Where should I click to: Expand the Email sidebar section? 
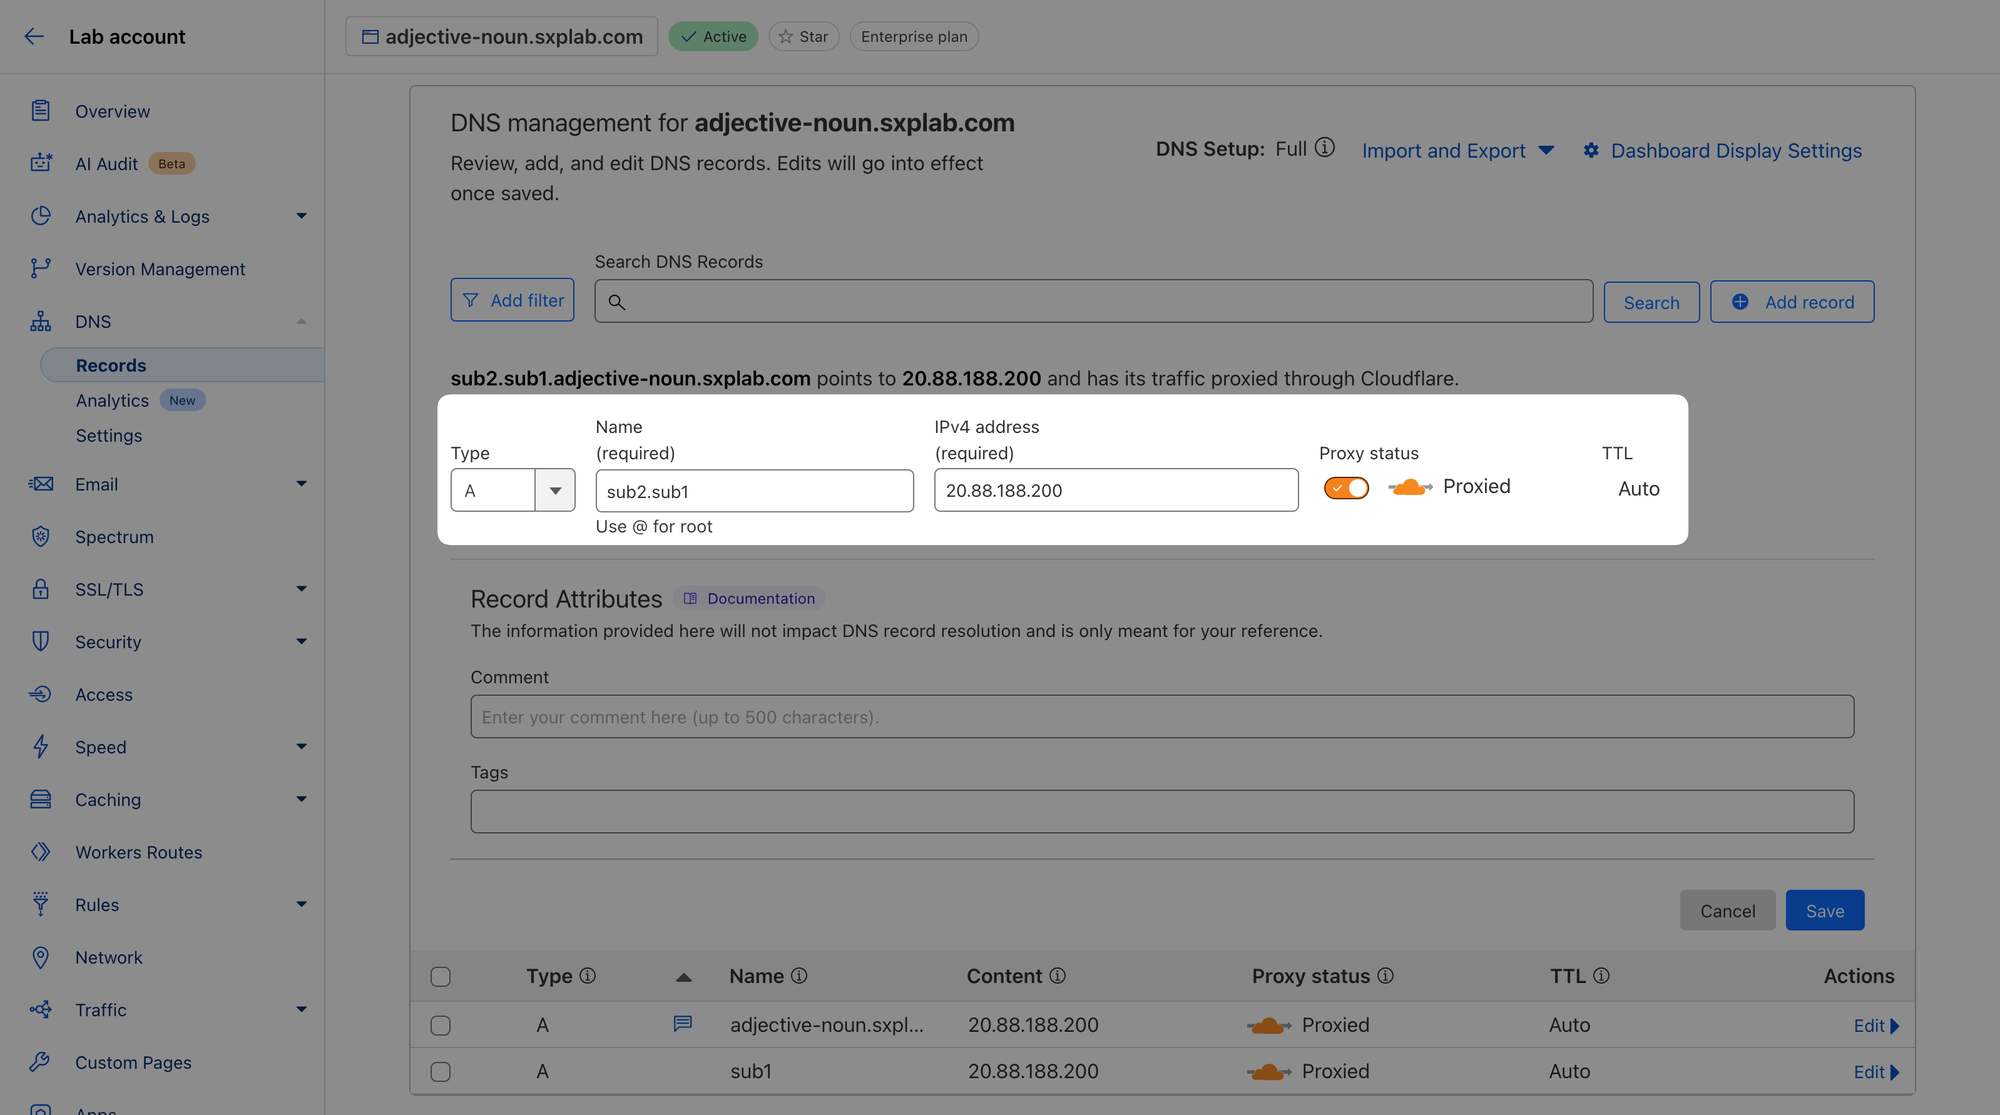pyautogui.click(x=301, y=484)
